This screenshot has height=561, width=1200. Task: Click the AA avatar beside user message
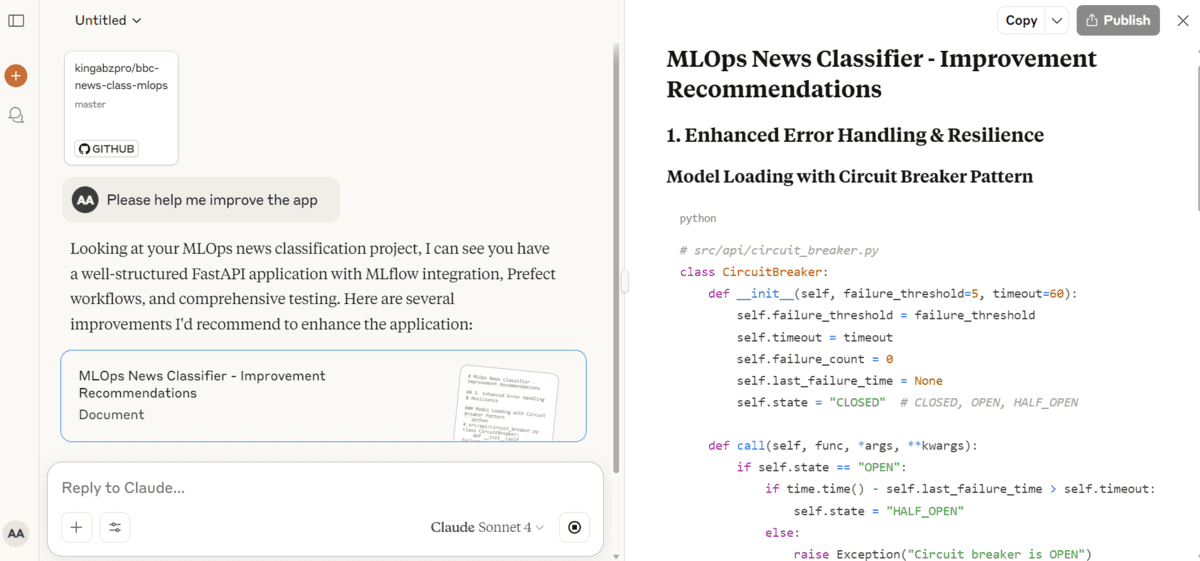85,200
